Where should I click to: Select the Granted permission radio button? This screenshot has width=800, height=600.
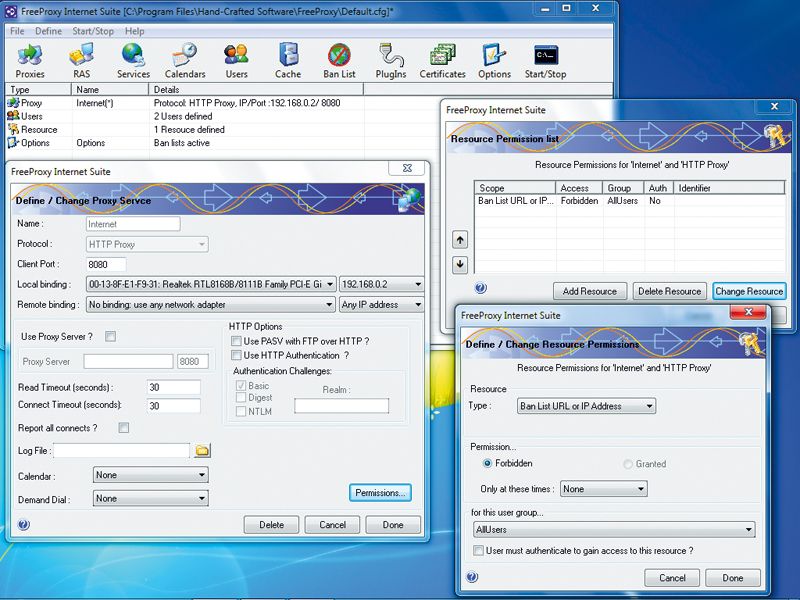628,464
